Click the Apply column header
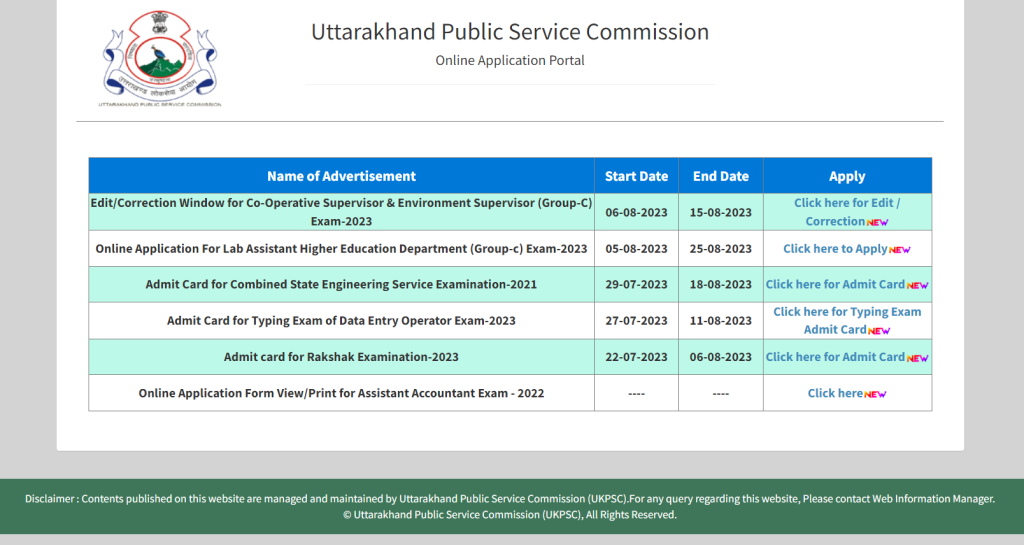This screenshot has width=1024, height=545. (847, 176)
